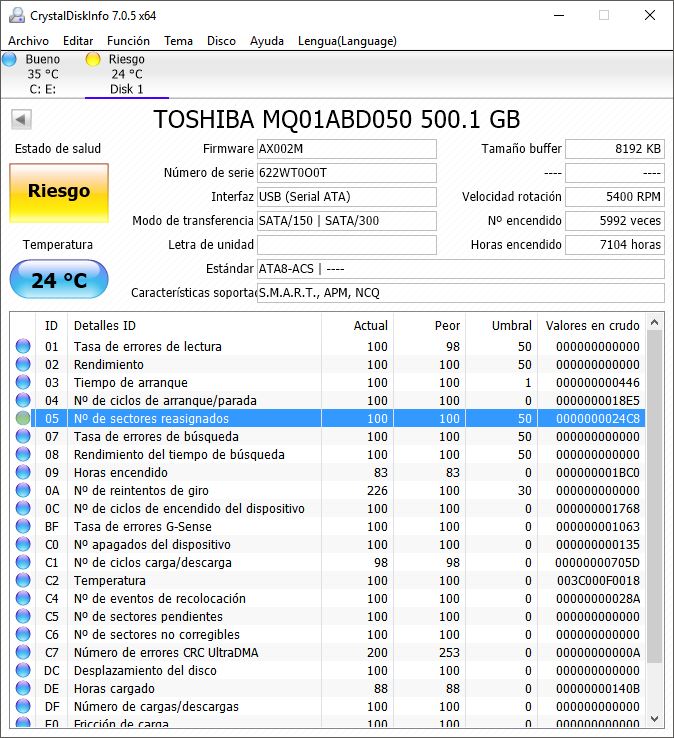Click the serial number field 622WT0O0T
The image size is (674, 738).
[347, 173]
